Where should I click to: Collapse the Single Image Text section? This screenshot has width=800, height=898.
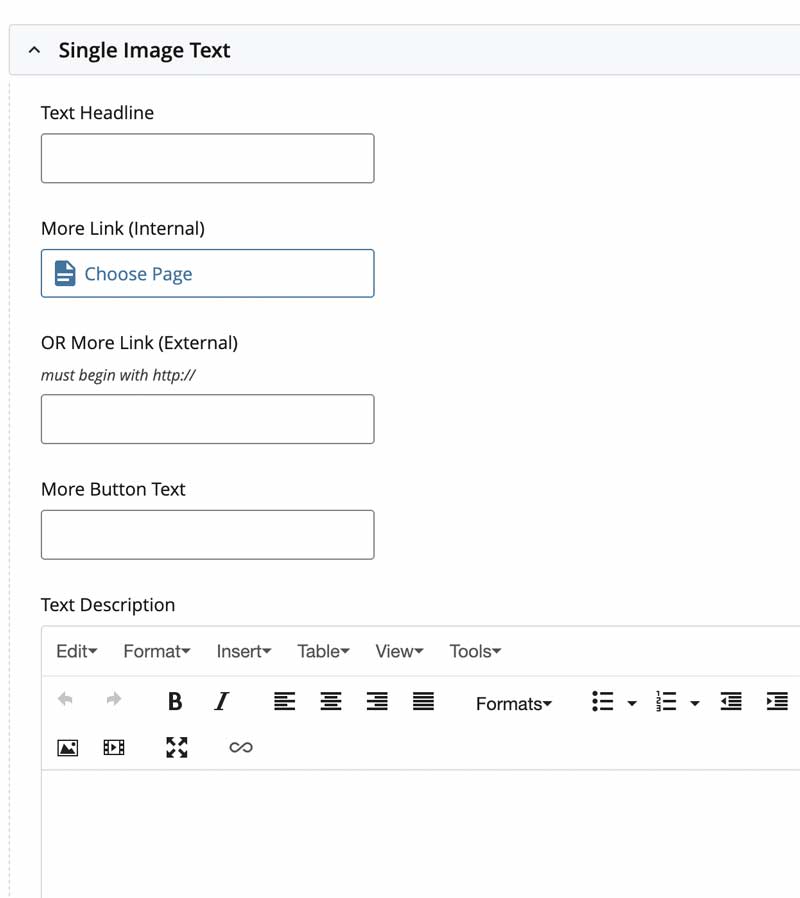click(35, 50)
